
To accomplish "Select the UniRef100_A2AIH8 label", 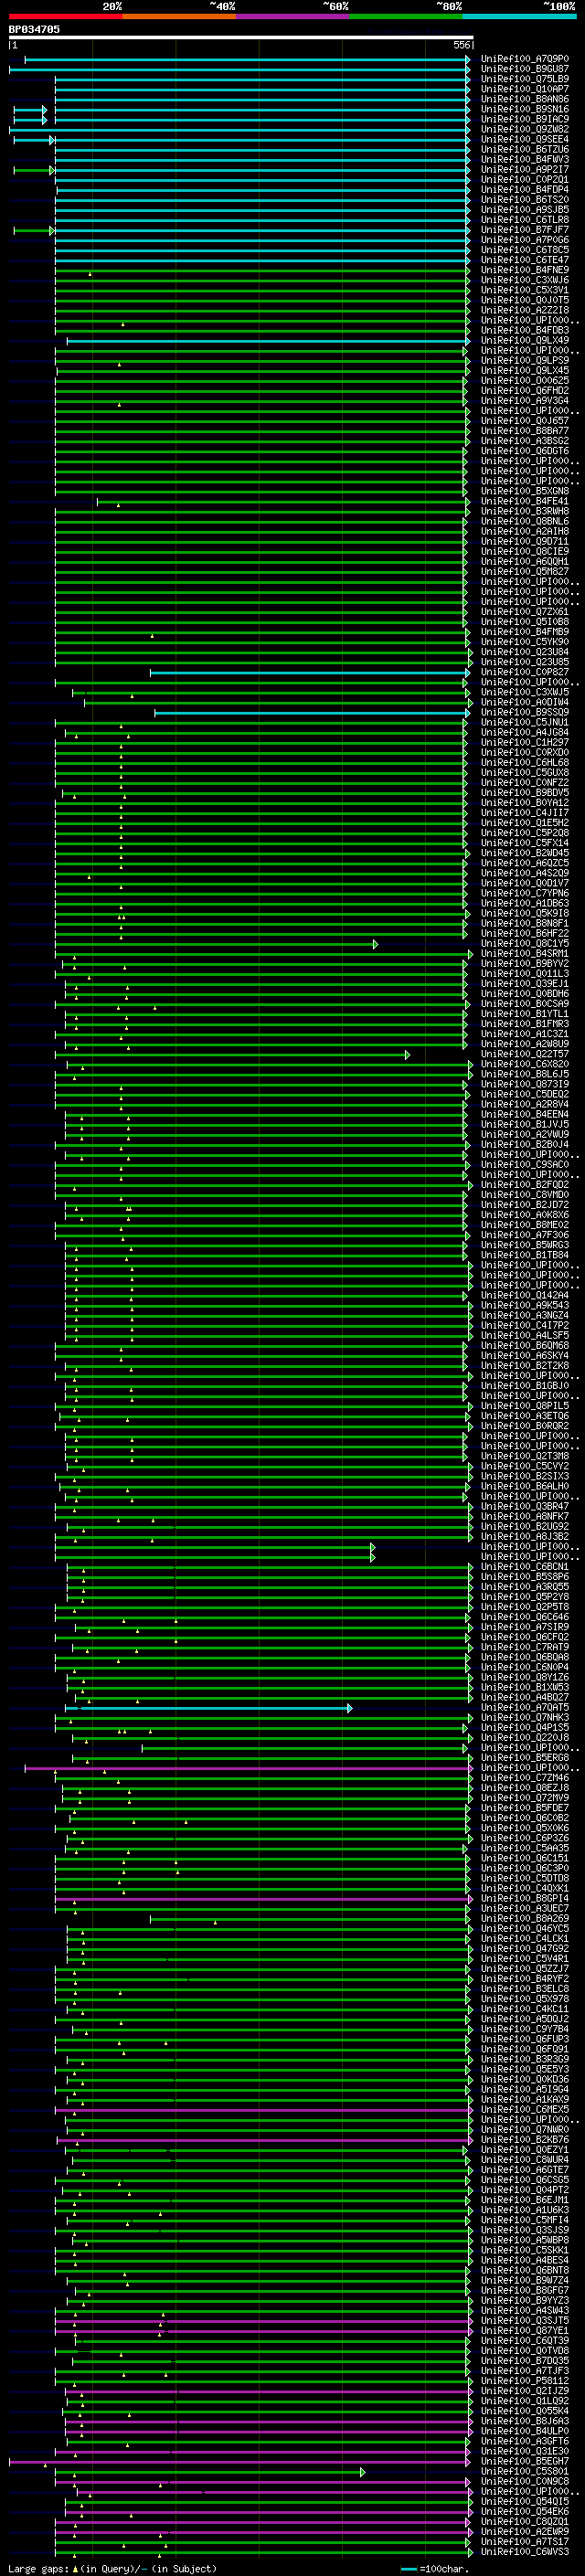I will point(524,531).
